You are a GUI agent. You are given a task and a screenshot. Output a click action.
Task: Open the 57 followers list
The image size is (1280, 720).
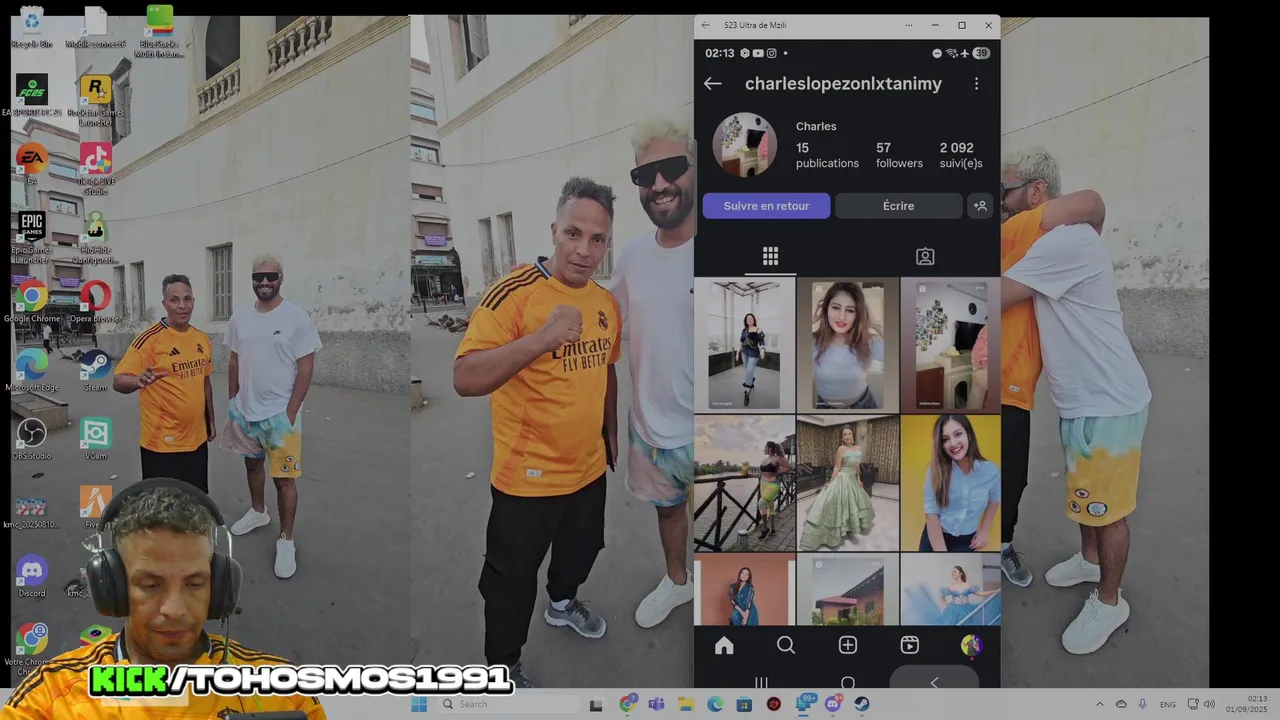click(899, 155)
